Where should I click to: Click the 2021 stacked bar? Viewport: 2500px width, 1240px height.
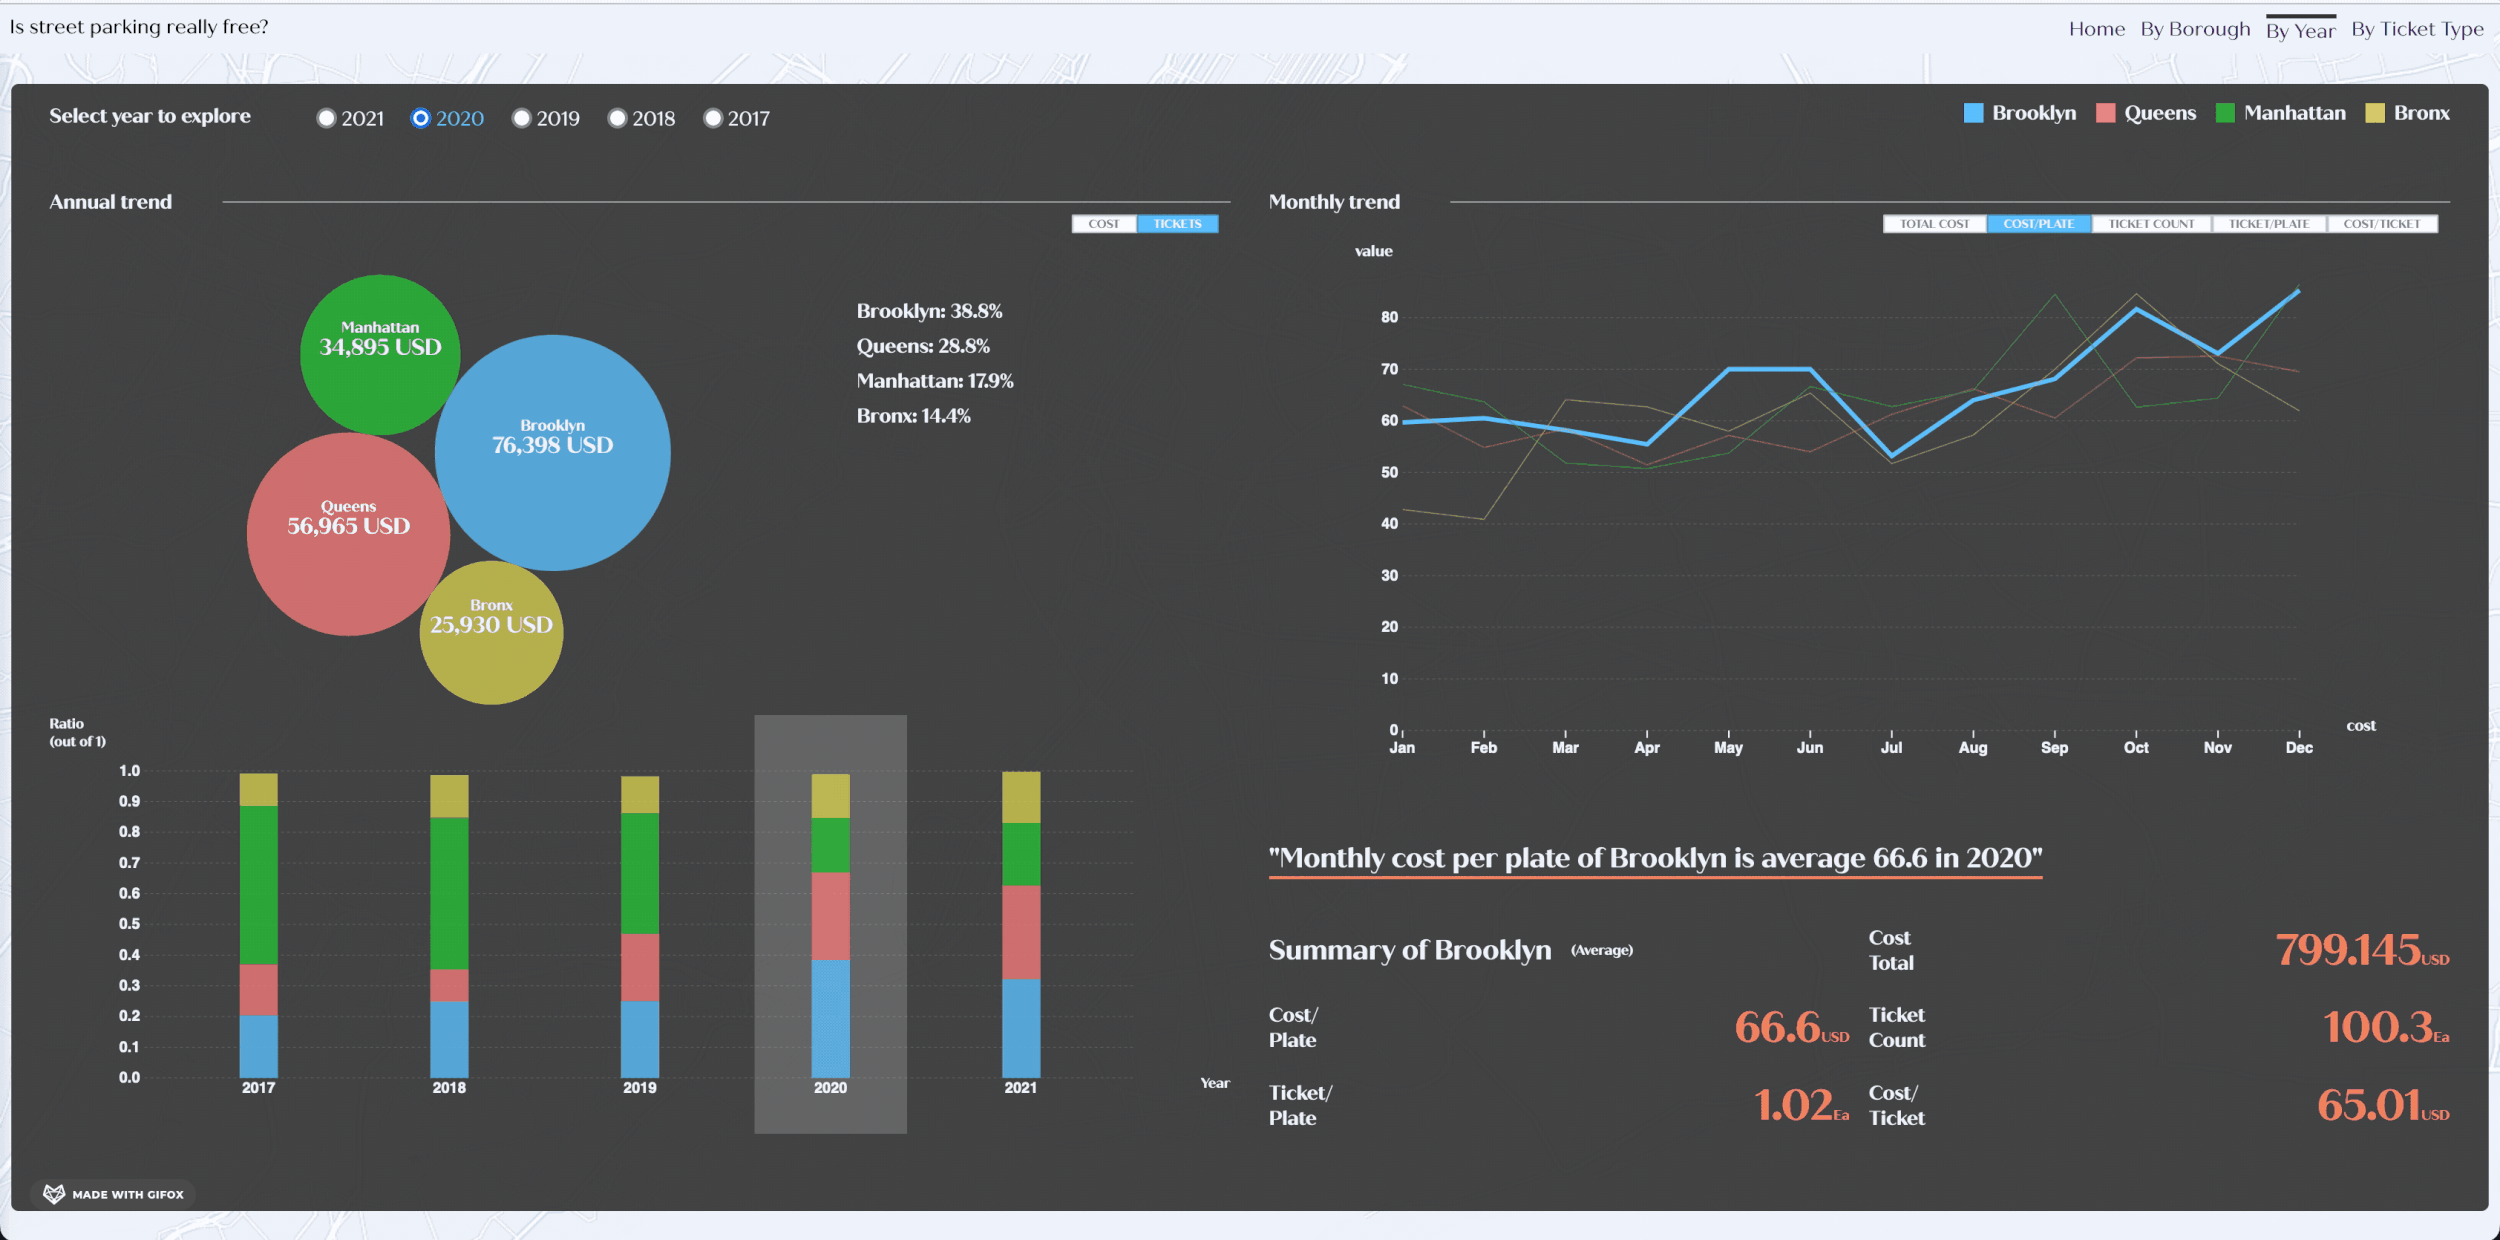[1020, 924]
